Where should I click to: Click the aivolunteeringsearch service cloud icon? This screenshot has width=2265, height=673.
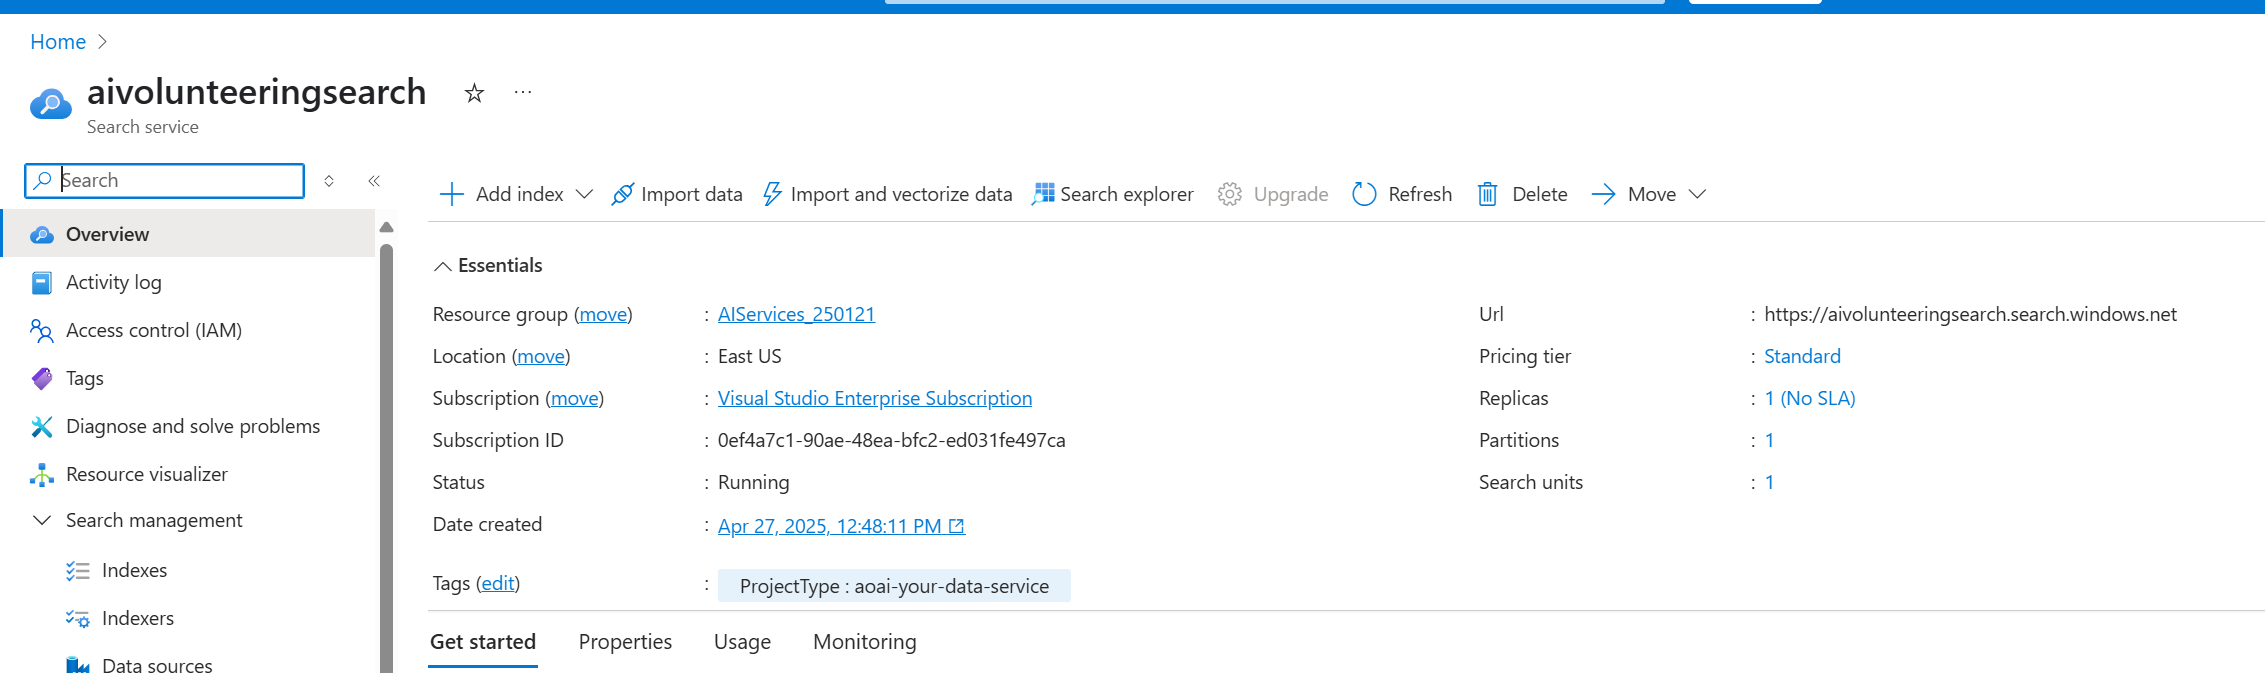[x=50, y=103]
